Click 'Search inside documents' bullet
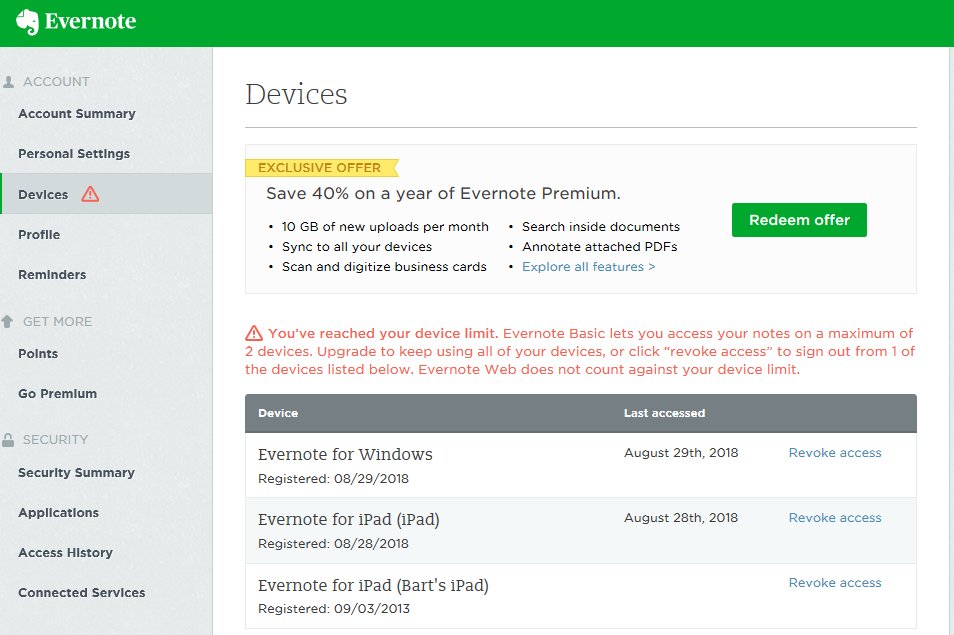954x635 pixels. (601, 227)
